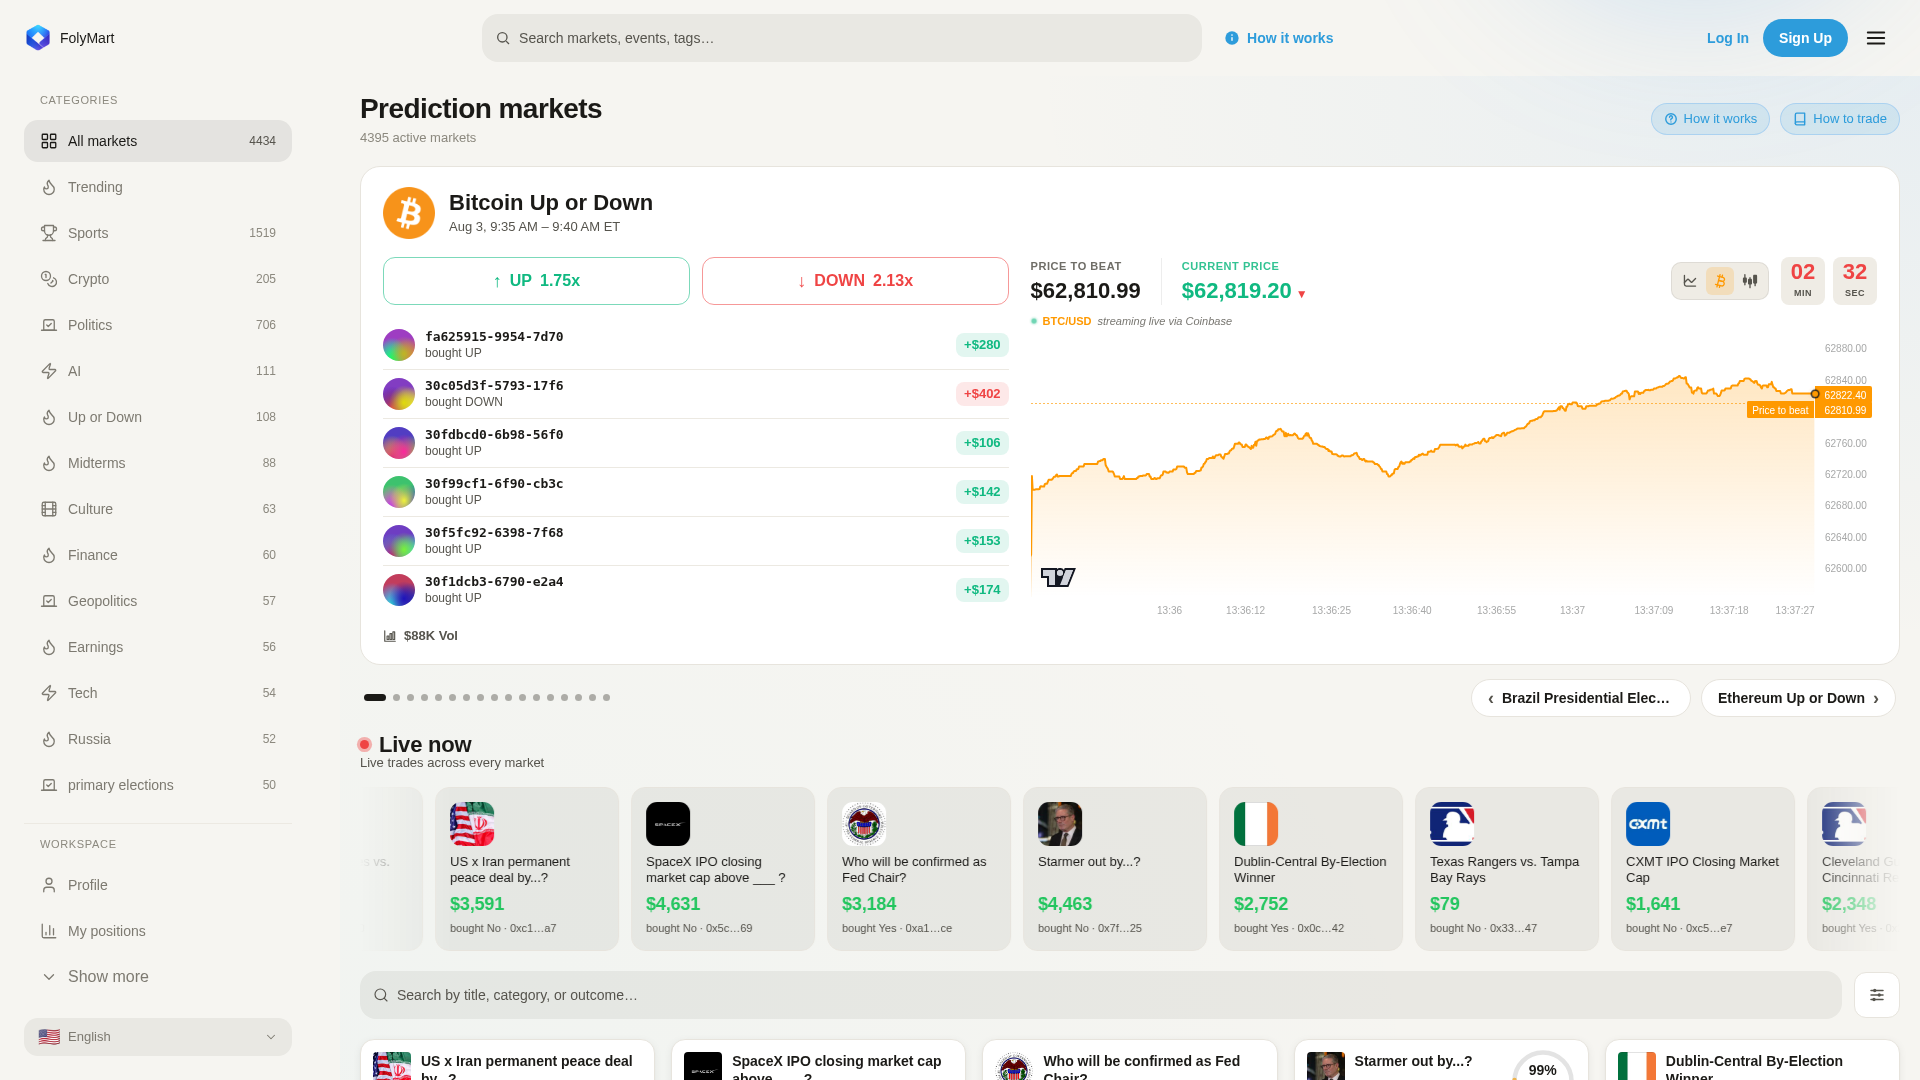Open Culture category
Image resolution: width=1920 pixels, height=1080 pixels.
tap(158, 509)
